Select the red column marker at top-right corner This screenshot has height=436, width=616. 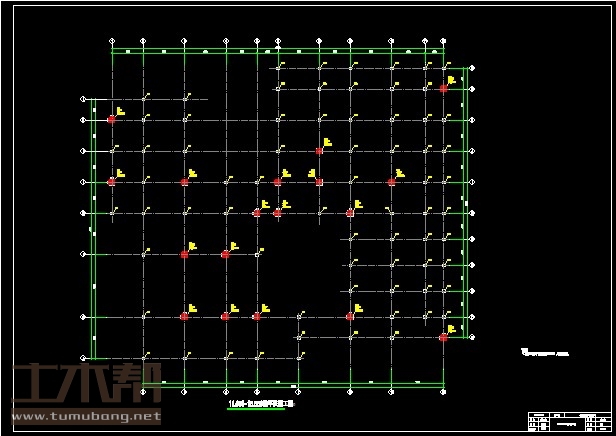(x=443, y=88)
